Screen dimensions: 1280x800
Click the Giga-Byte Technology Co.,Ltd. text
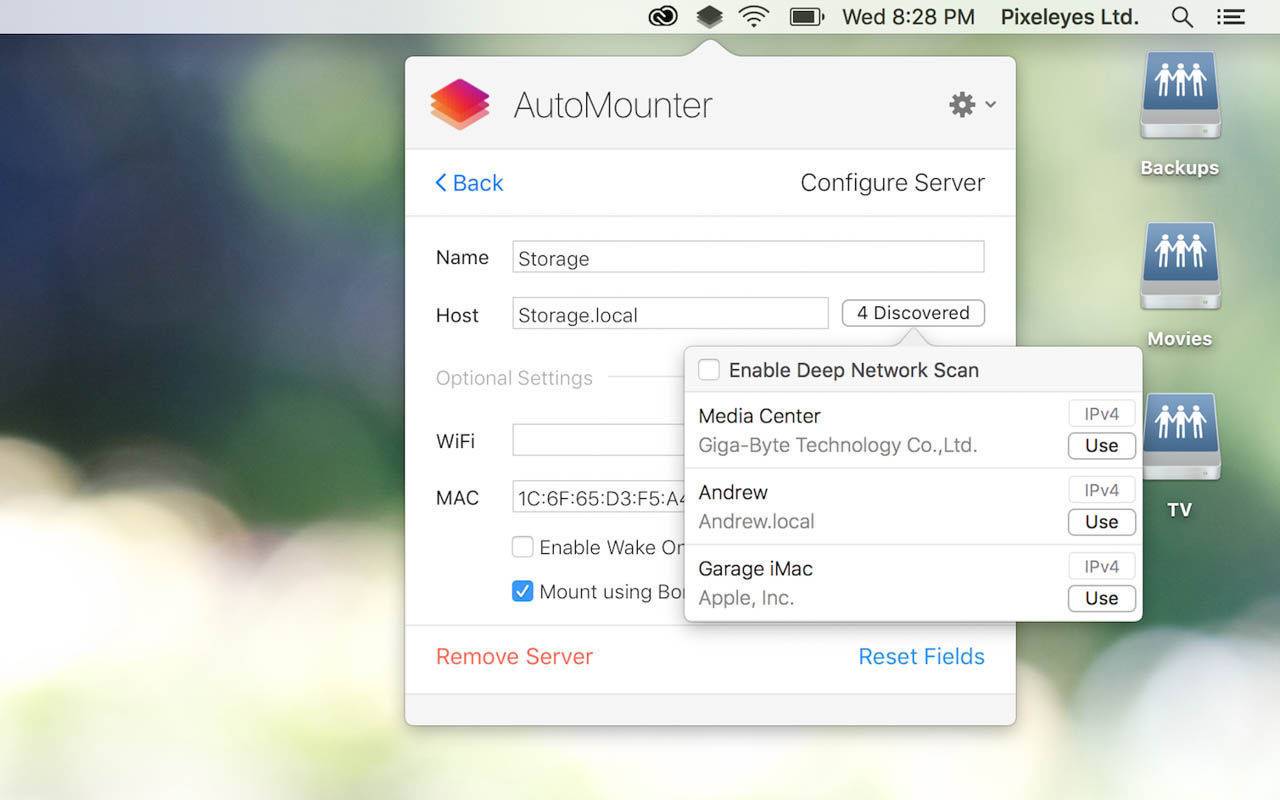pyautogui.click(x=837, y=446)
